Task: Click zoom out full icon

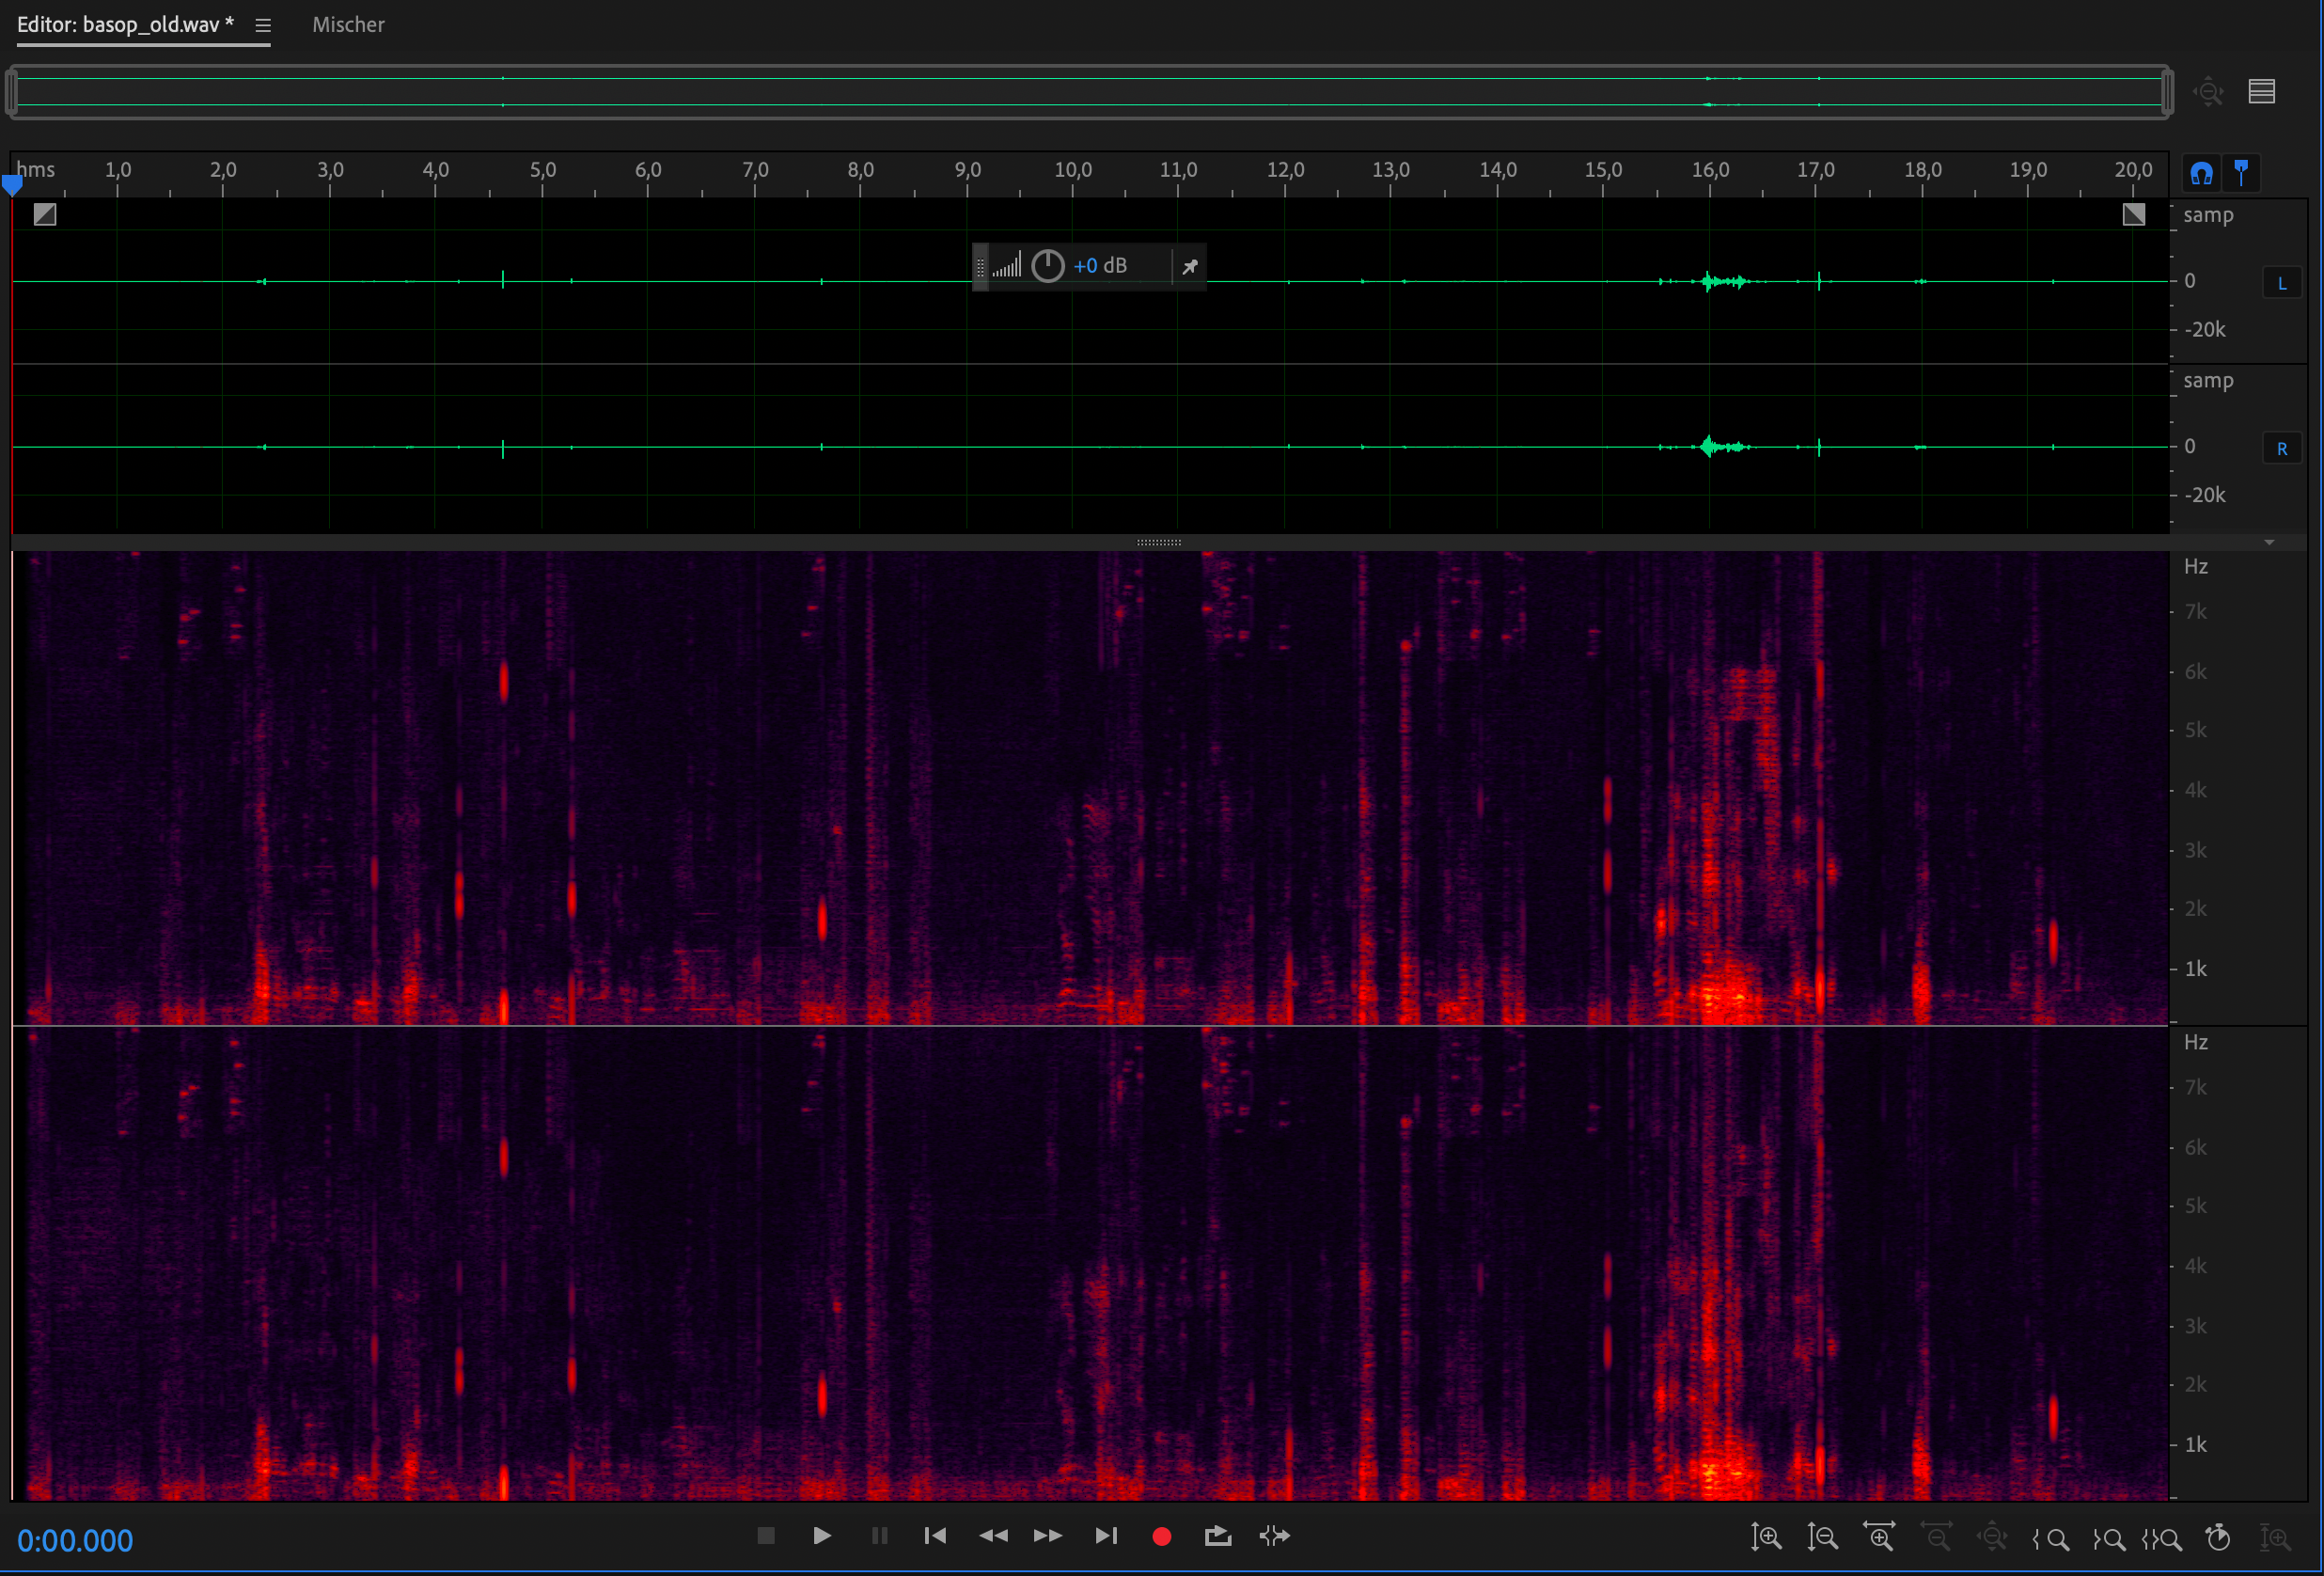Action: point(1991,1537)
